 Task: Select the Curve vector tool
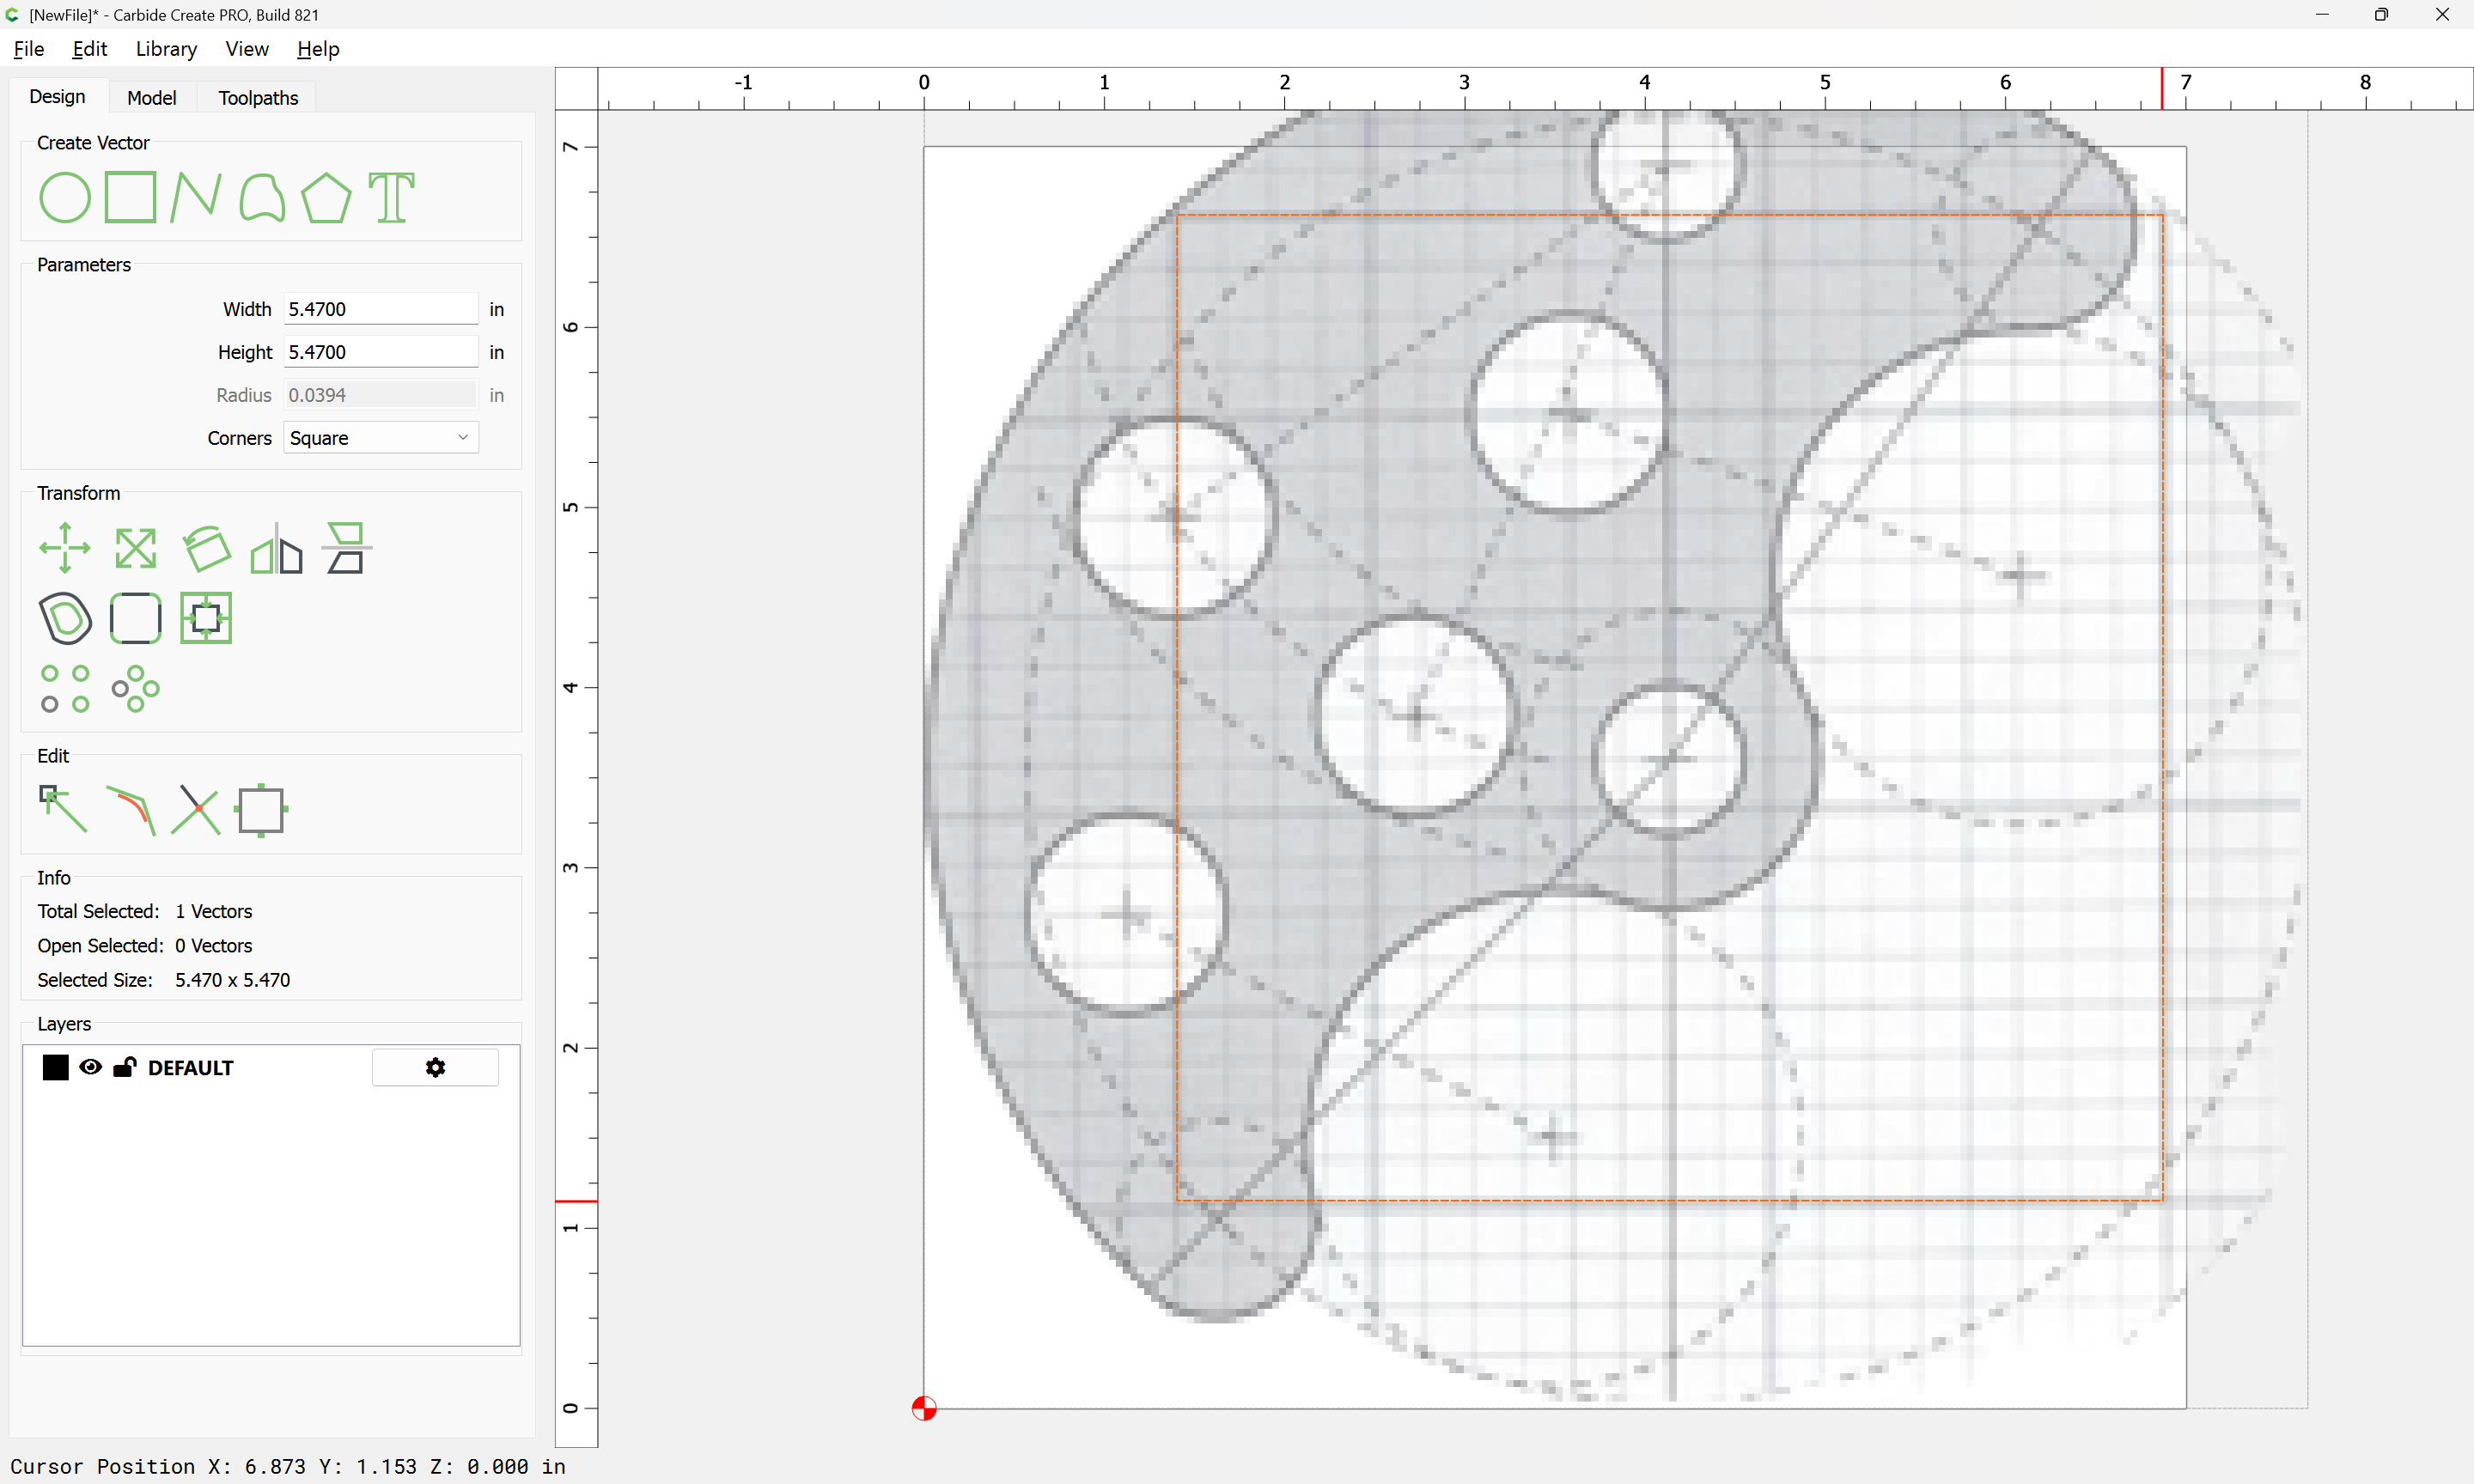pyautogui.click(x=262, y=197)
